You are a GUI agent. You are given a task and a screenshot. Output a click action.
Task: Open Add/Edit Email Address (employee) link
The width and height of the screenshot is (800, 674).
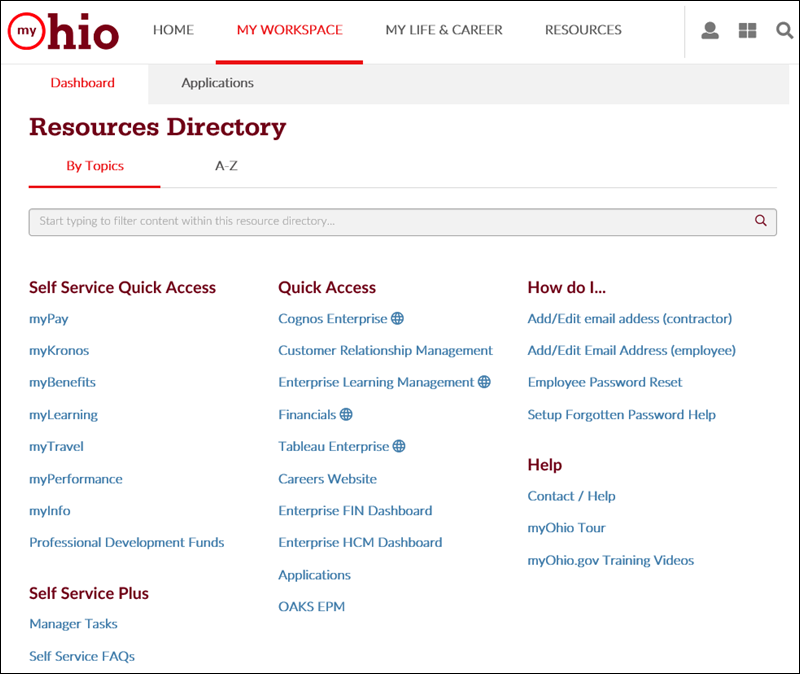(x=632, y=351)
